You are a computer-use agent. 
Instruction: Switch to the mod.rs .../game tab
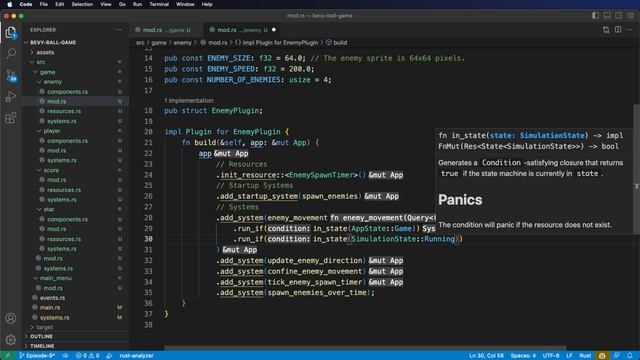[x=167, y=30]
